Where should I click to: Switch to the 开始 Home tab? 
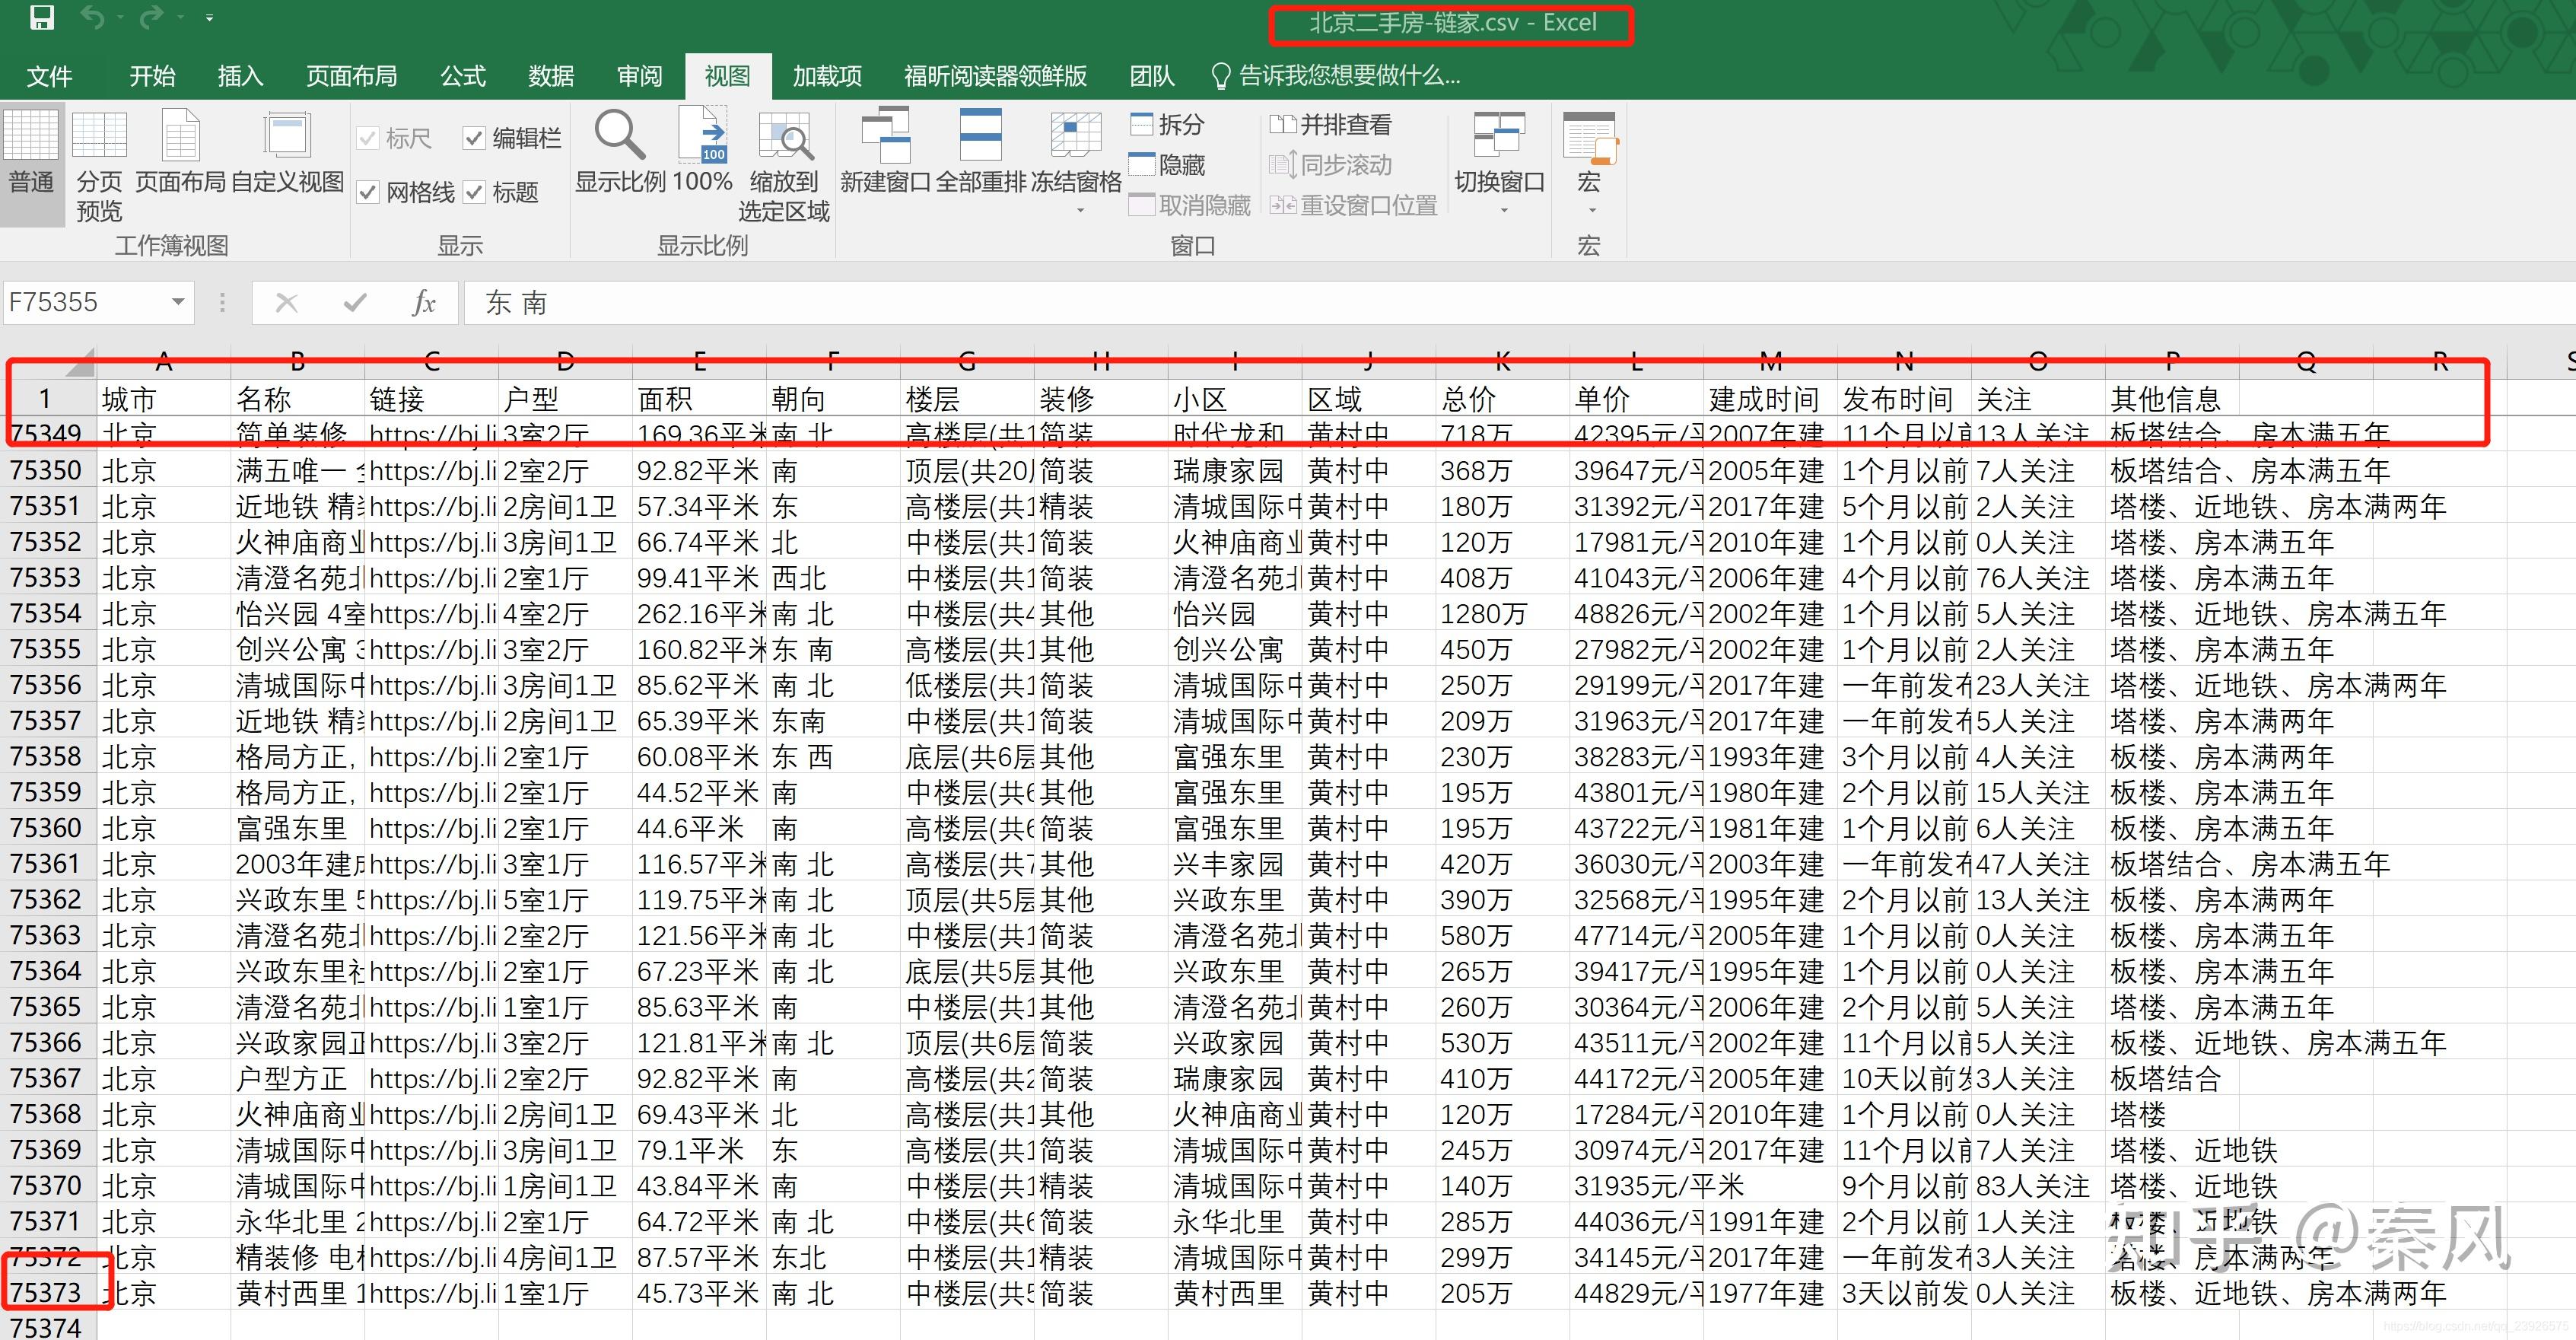tap(152, 76)
